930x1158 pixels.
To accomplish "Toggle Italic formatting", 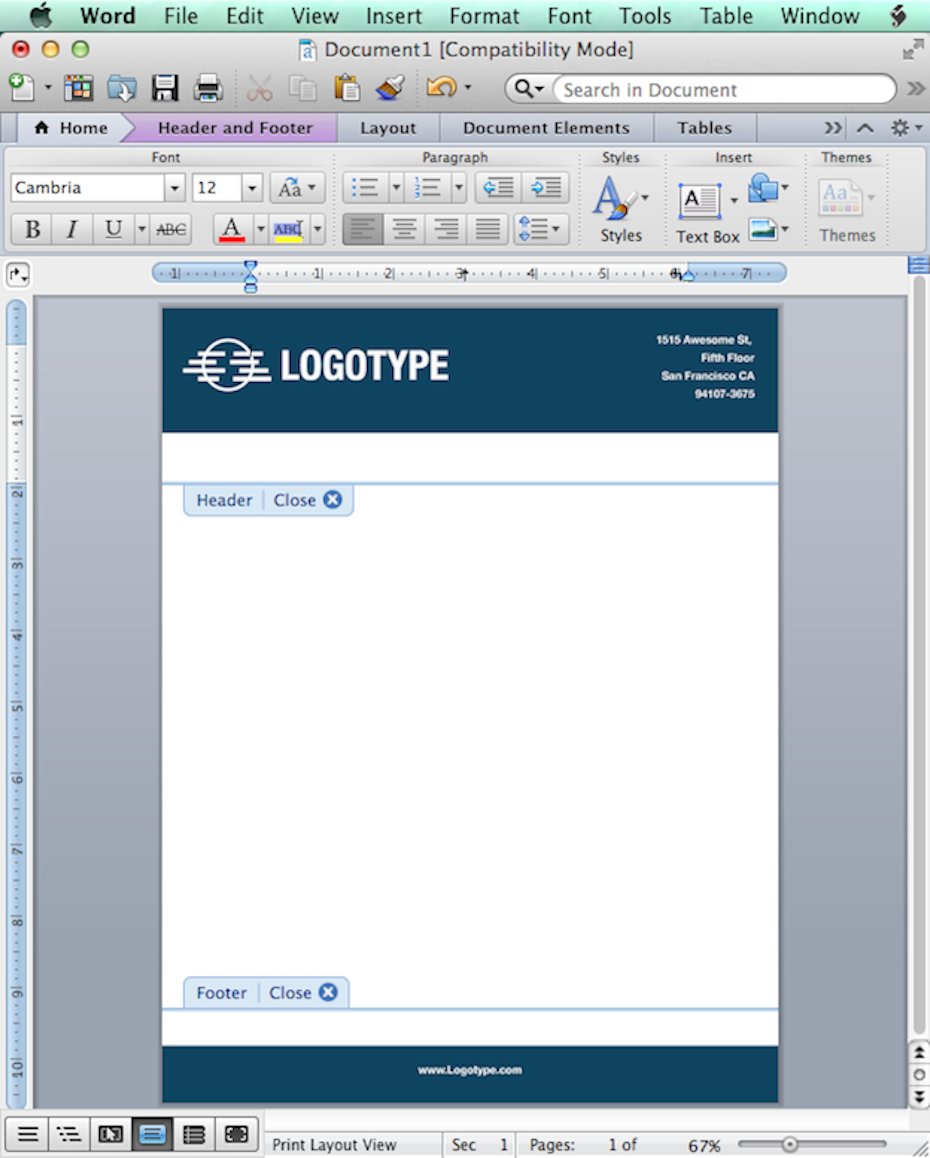I will (72, 230).
